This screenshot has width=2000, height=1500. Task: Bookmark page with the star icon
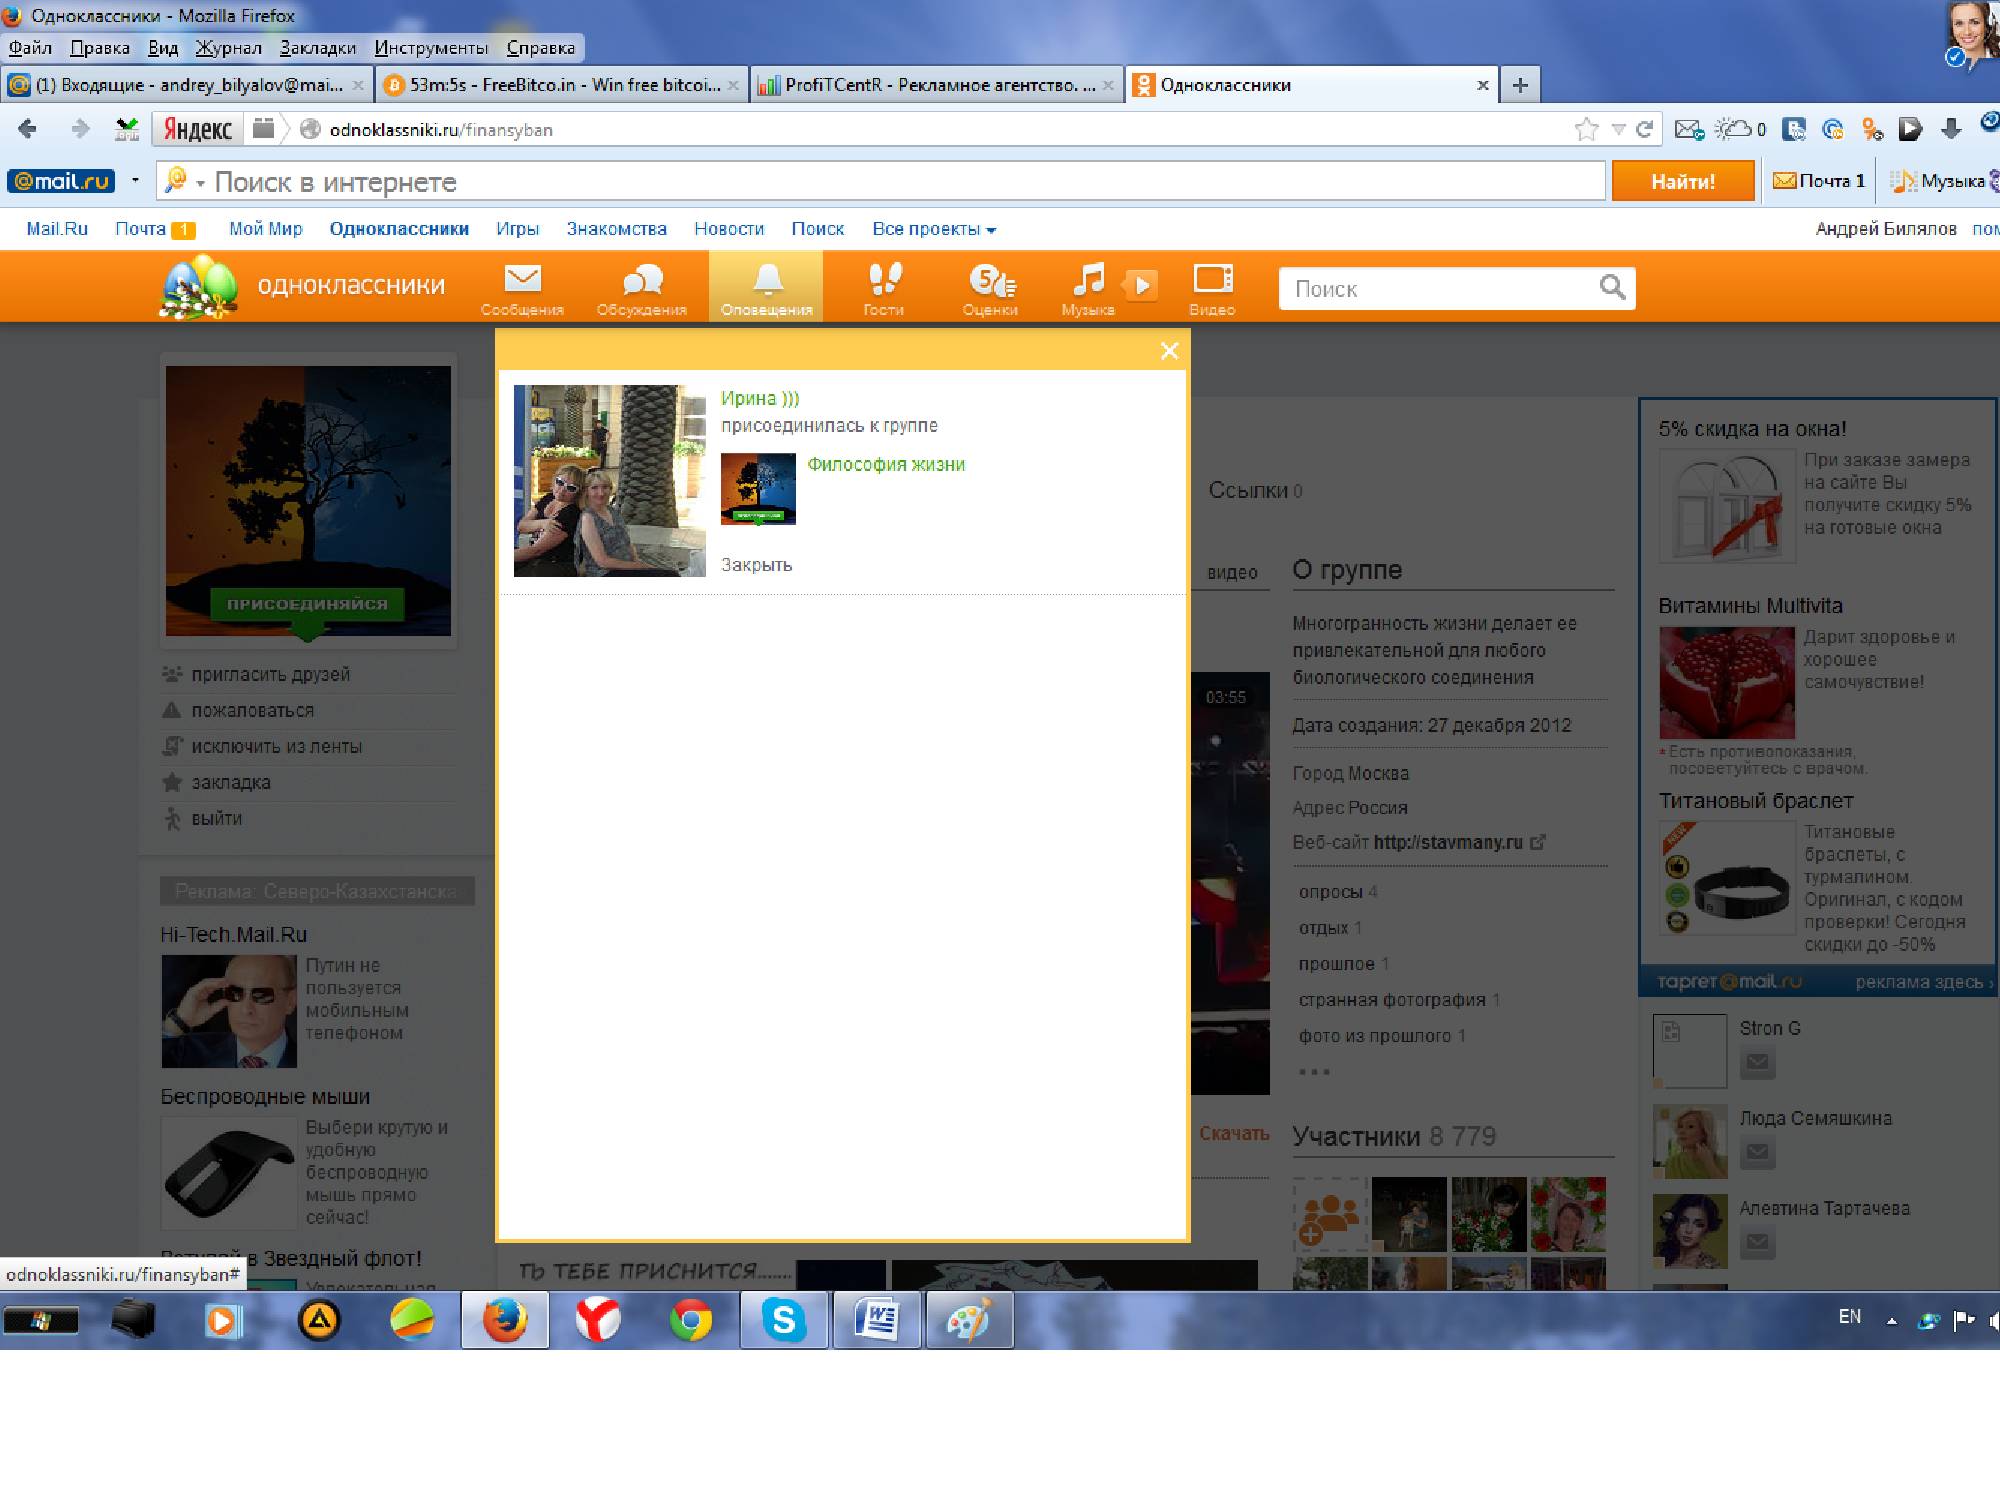[1586, 129]
